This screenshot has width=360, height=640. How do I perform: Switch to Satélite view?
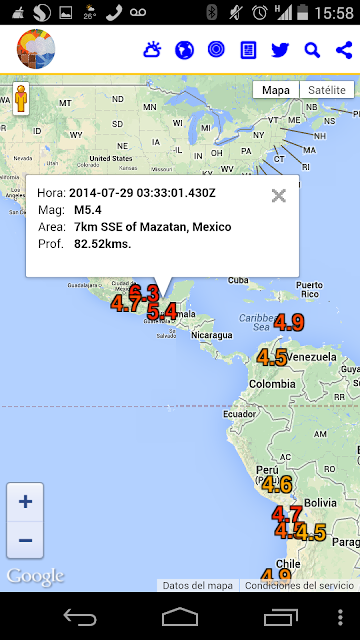327,90
